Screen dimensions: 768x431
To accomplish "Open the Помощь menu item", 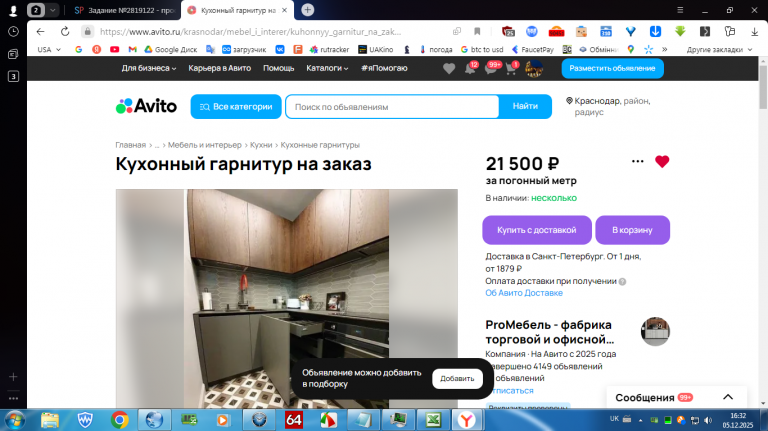I will [279, 69].
